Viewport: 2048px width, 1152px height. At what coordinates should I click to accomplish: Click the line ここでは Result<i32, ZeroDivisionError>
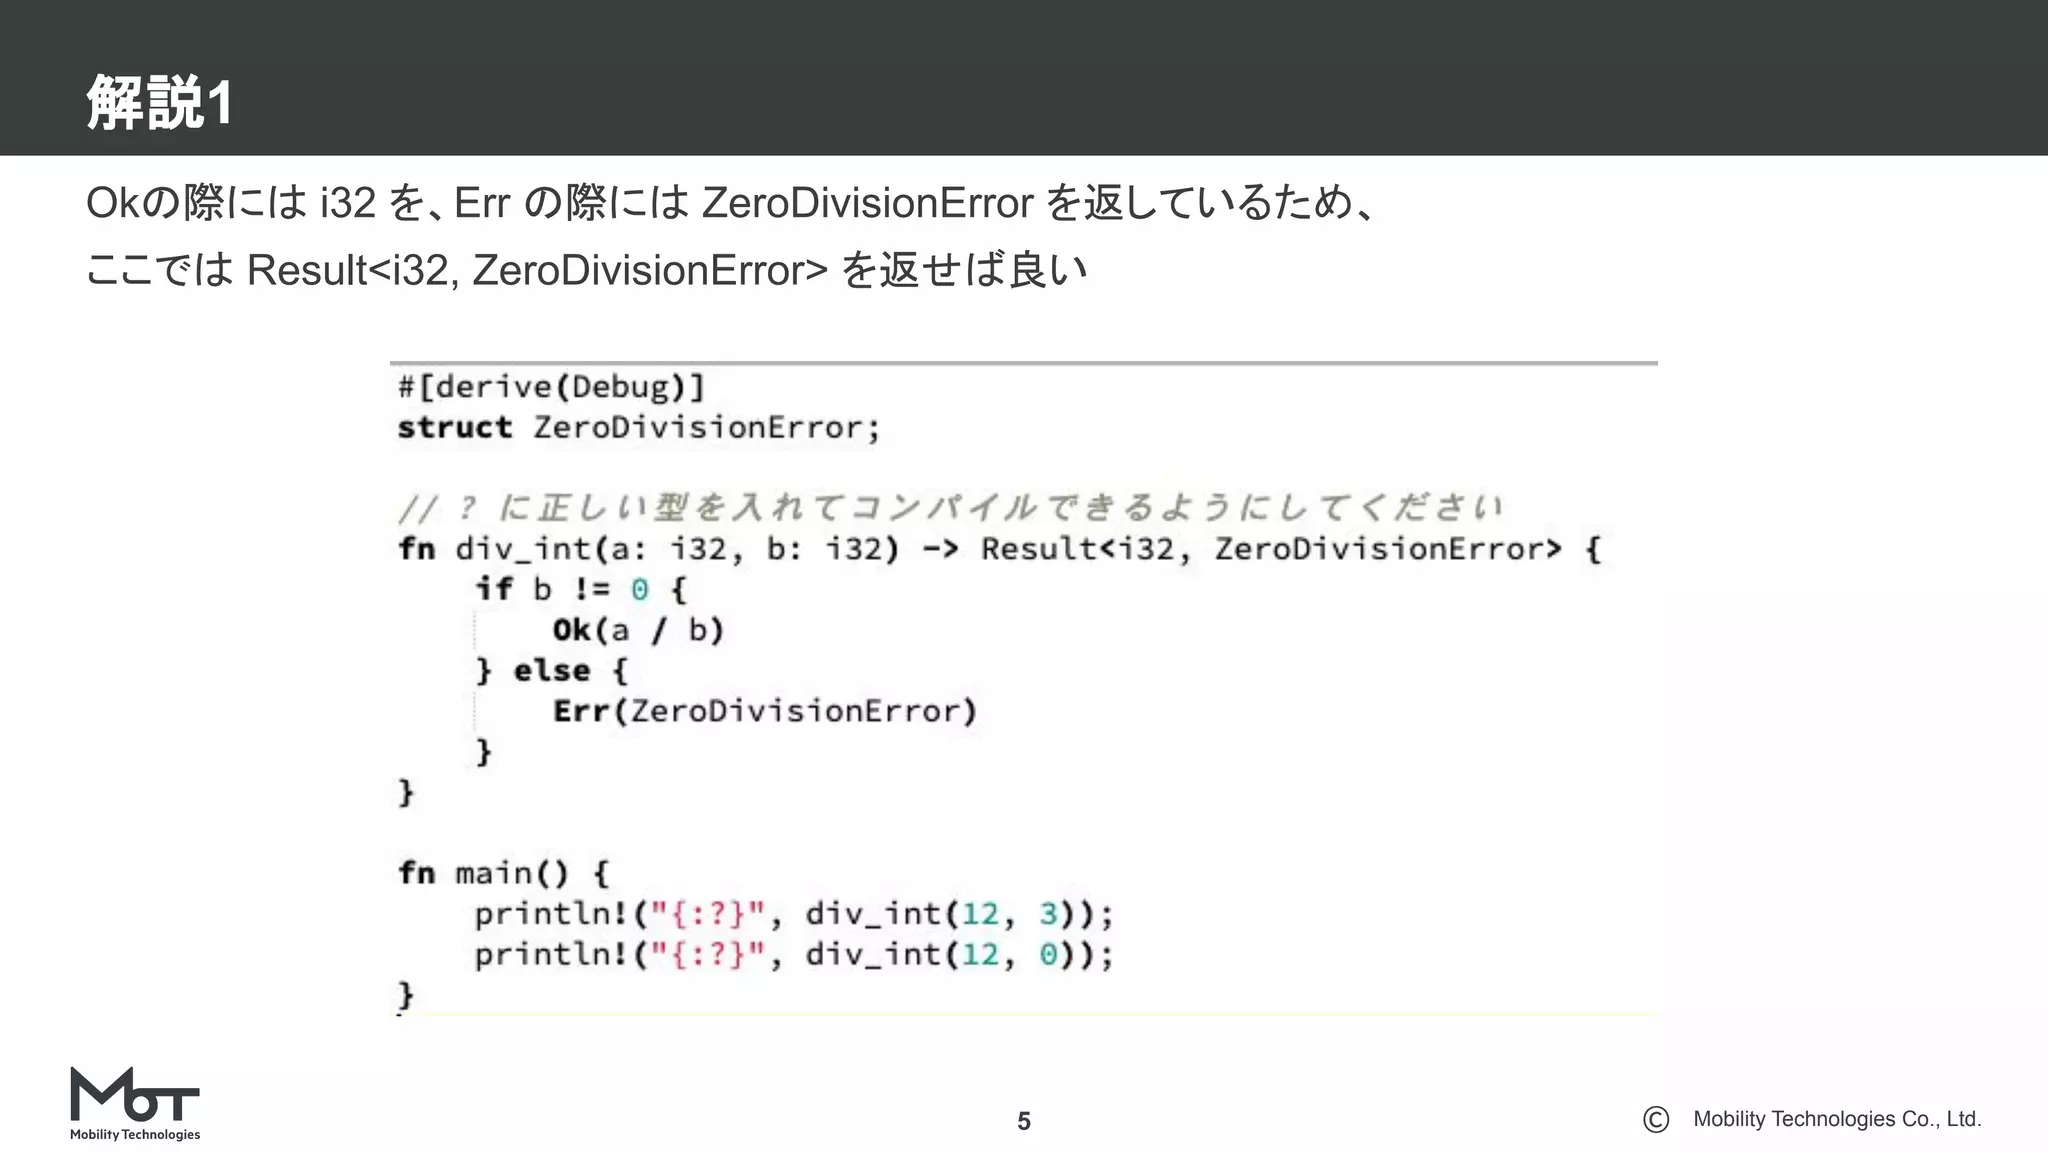tap(586, 270)
